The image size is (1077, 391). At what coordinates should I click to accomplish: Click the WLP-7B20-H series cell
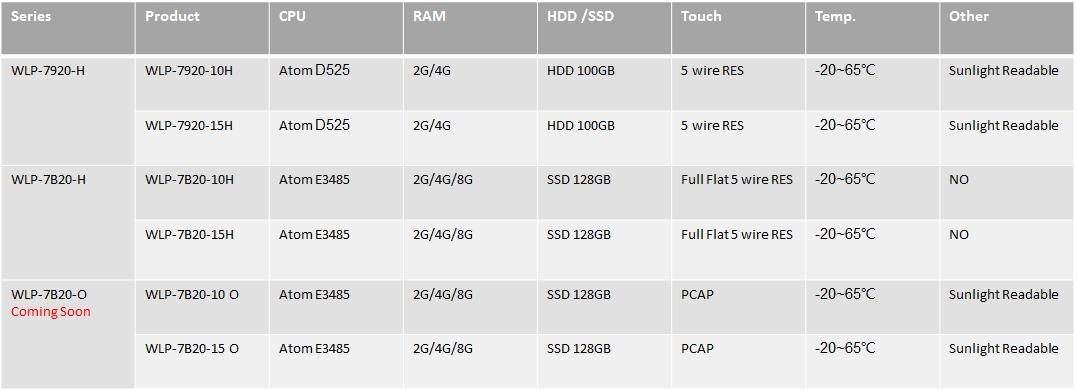(x=68, y=222)
